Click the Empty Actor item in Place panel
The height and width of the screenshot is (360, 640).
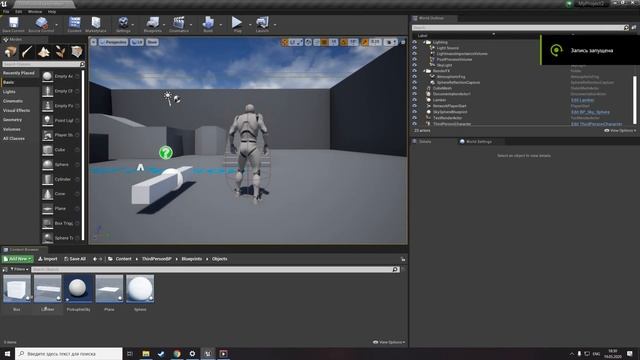[x=61, y=76]
